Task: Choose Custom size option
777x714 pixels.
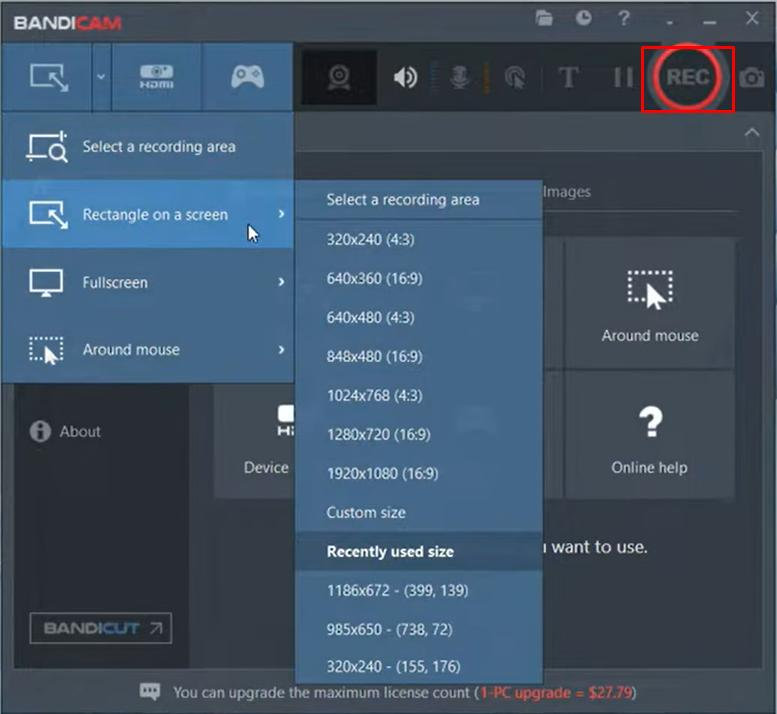Action: tap(419, 512)
